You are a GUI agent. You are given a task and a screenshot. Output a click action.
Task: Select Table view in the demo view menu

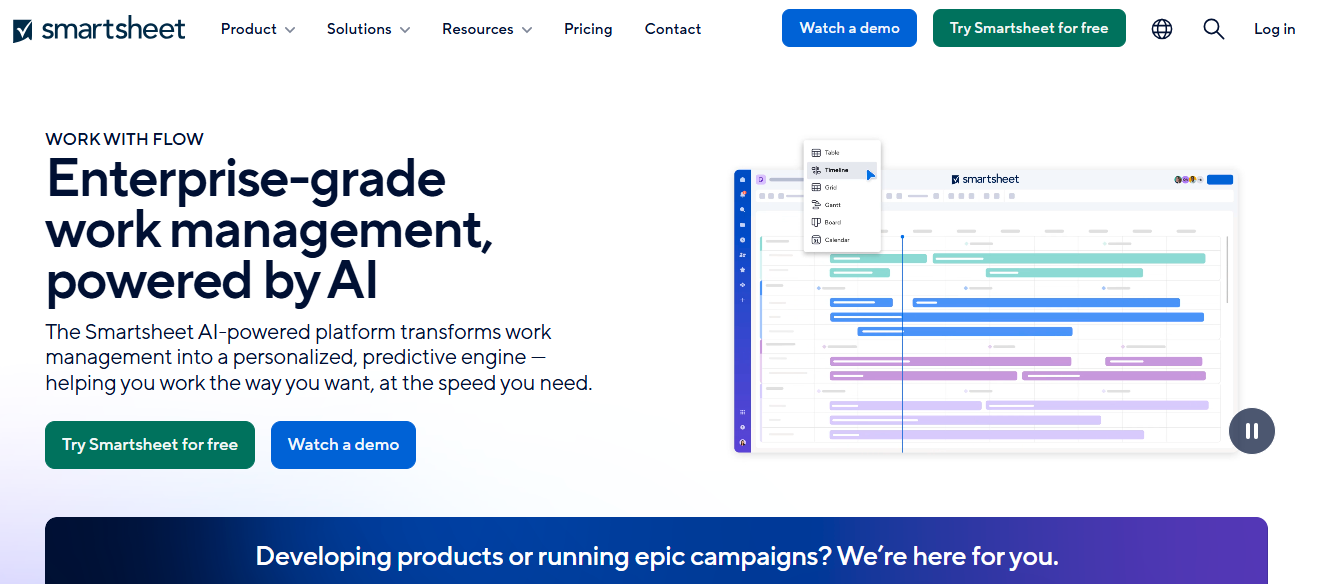842,153
